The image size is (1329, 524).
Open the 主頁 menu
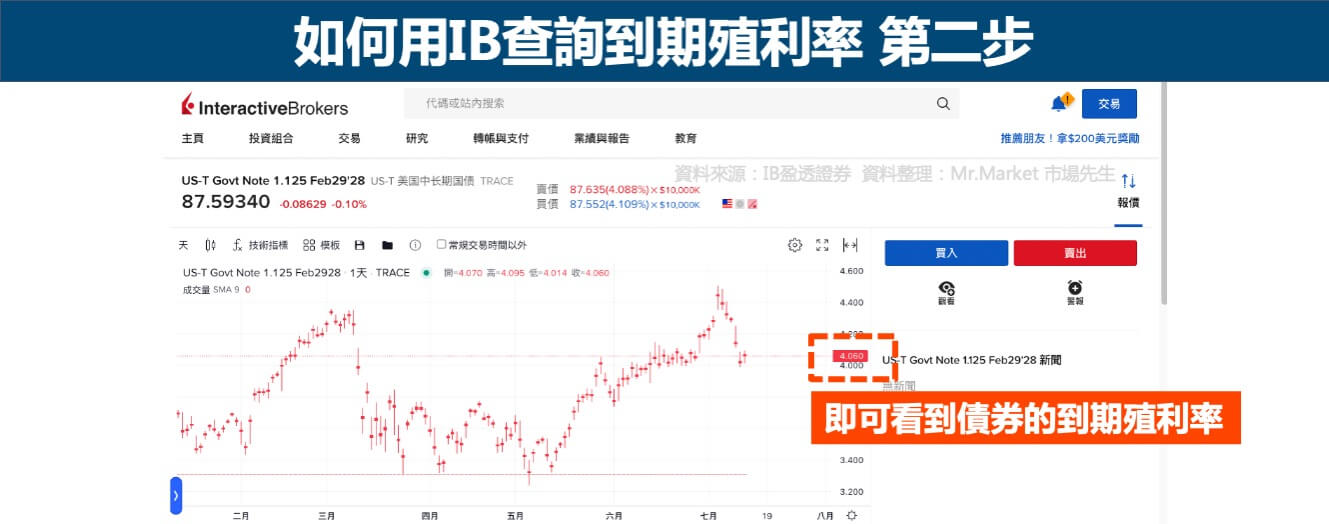192,139
